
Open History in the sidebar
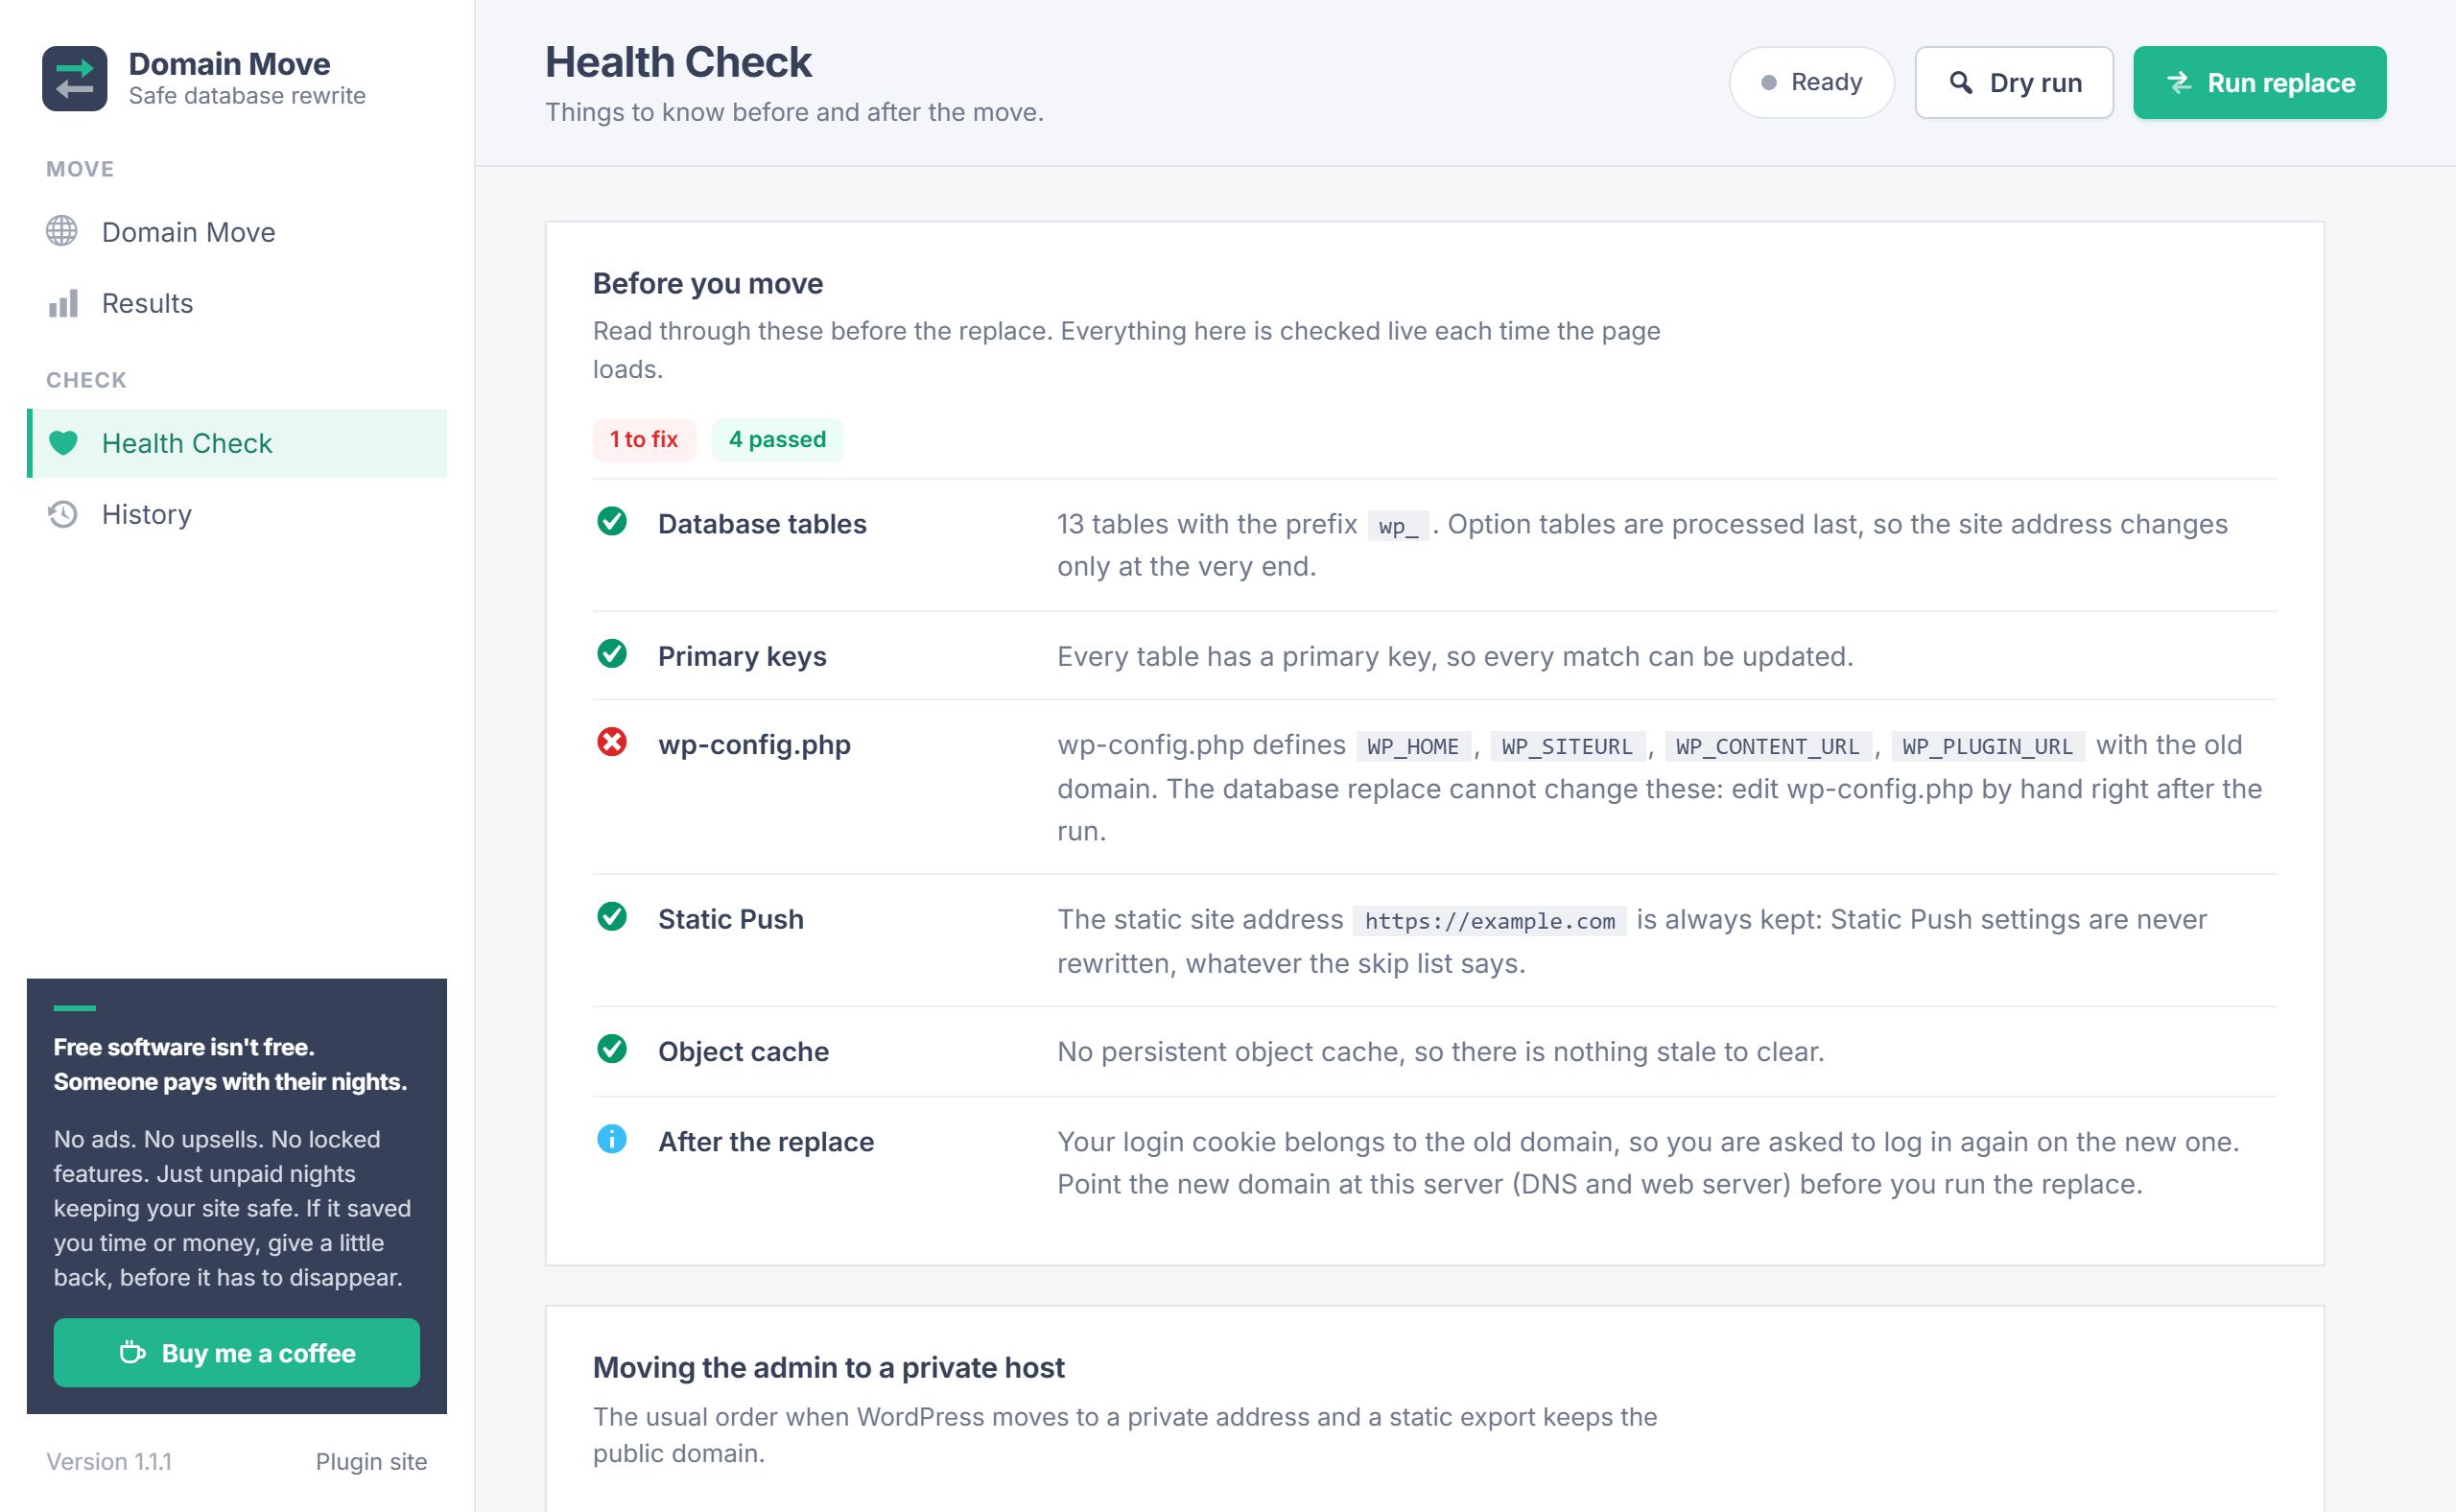point(237,514)
